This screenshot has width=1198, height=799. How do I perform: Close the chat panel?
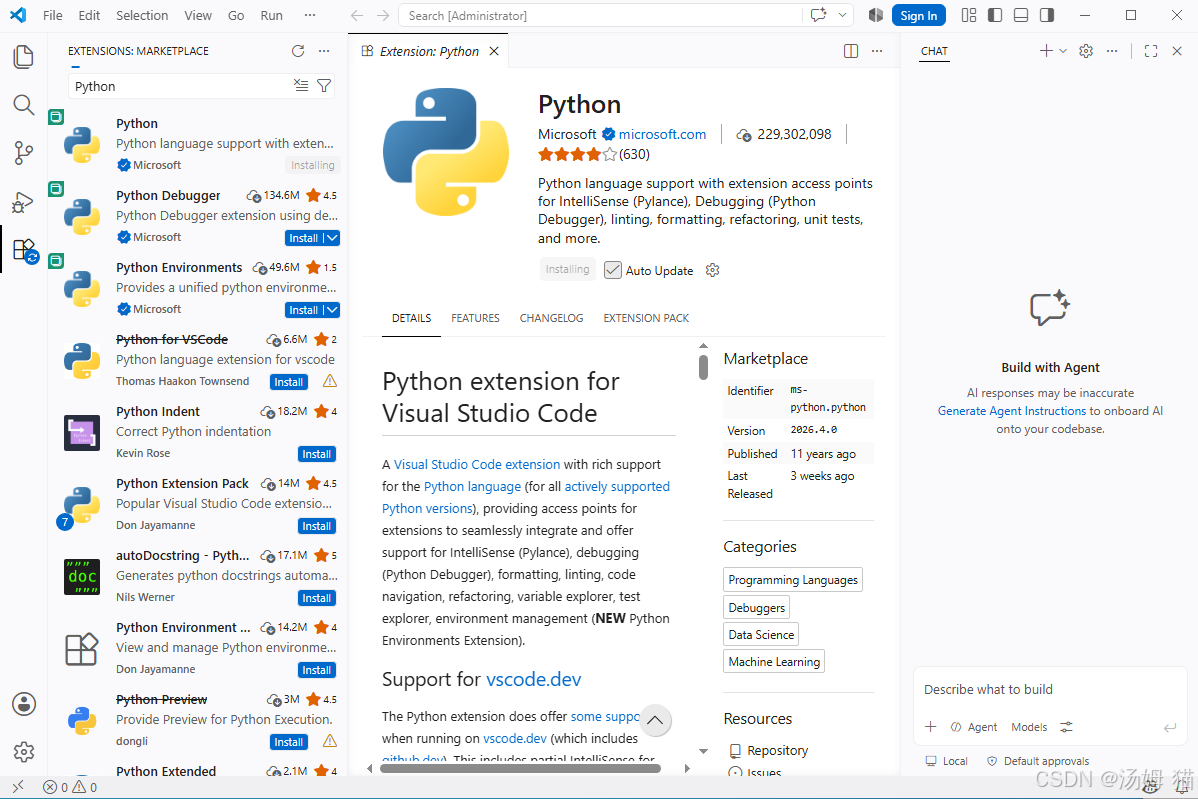1177,51
